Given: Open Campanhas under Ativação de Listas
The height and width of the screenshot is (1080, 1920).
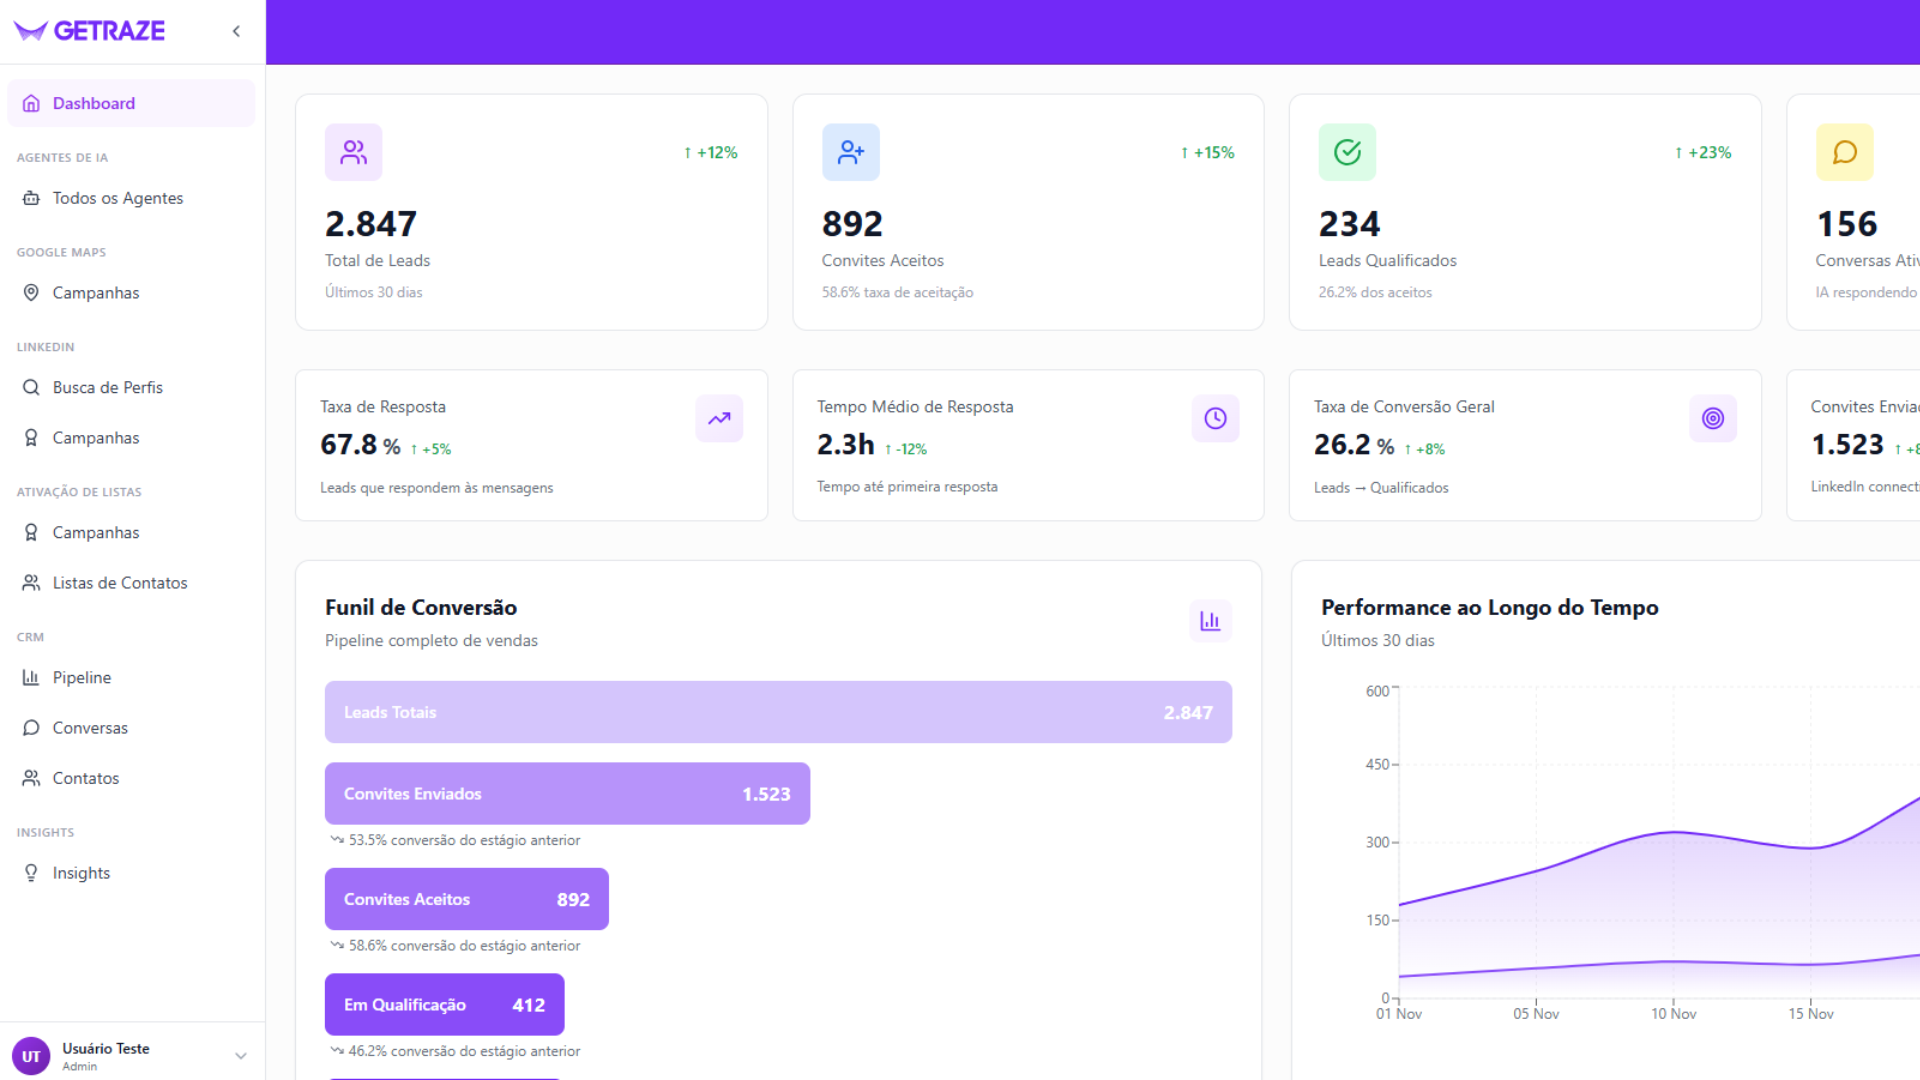Looking at the screenshot, I should coord(96,532).
